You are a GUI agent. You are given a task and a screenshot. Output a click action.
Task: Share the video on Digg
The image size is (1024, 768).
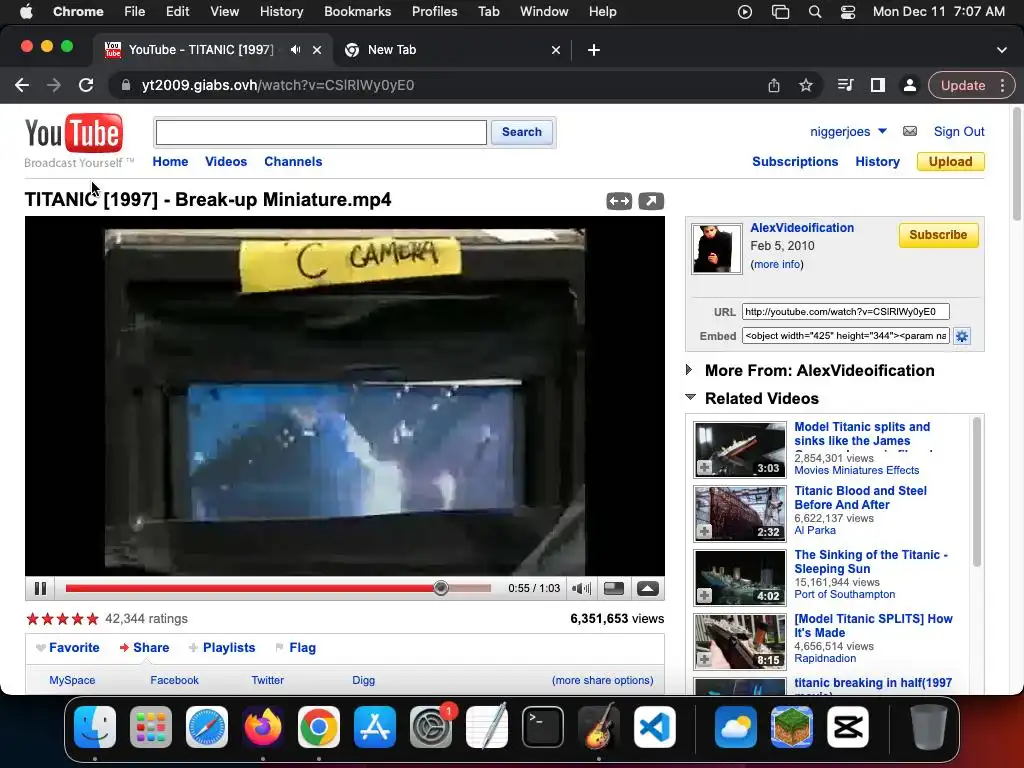[364, 680]
